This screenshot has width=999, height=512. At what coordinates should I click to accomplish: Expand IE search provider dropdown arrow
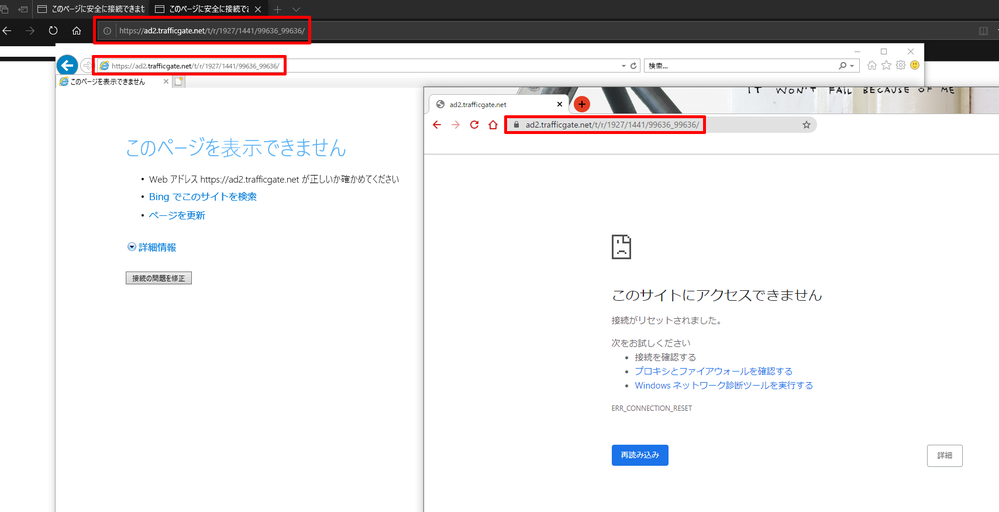[x=852, y=66]
